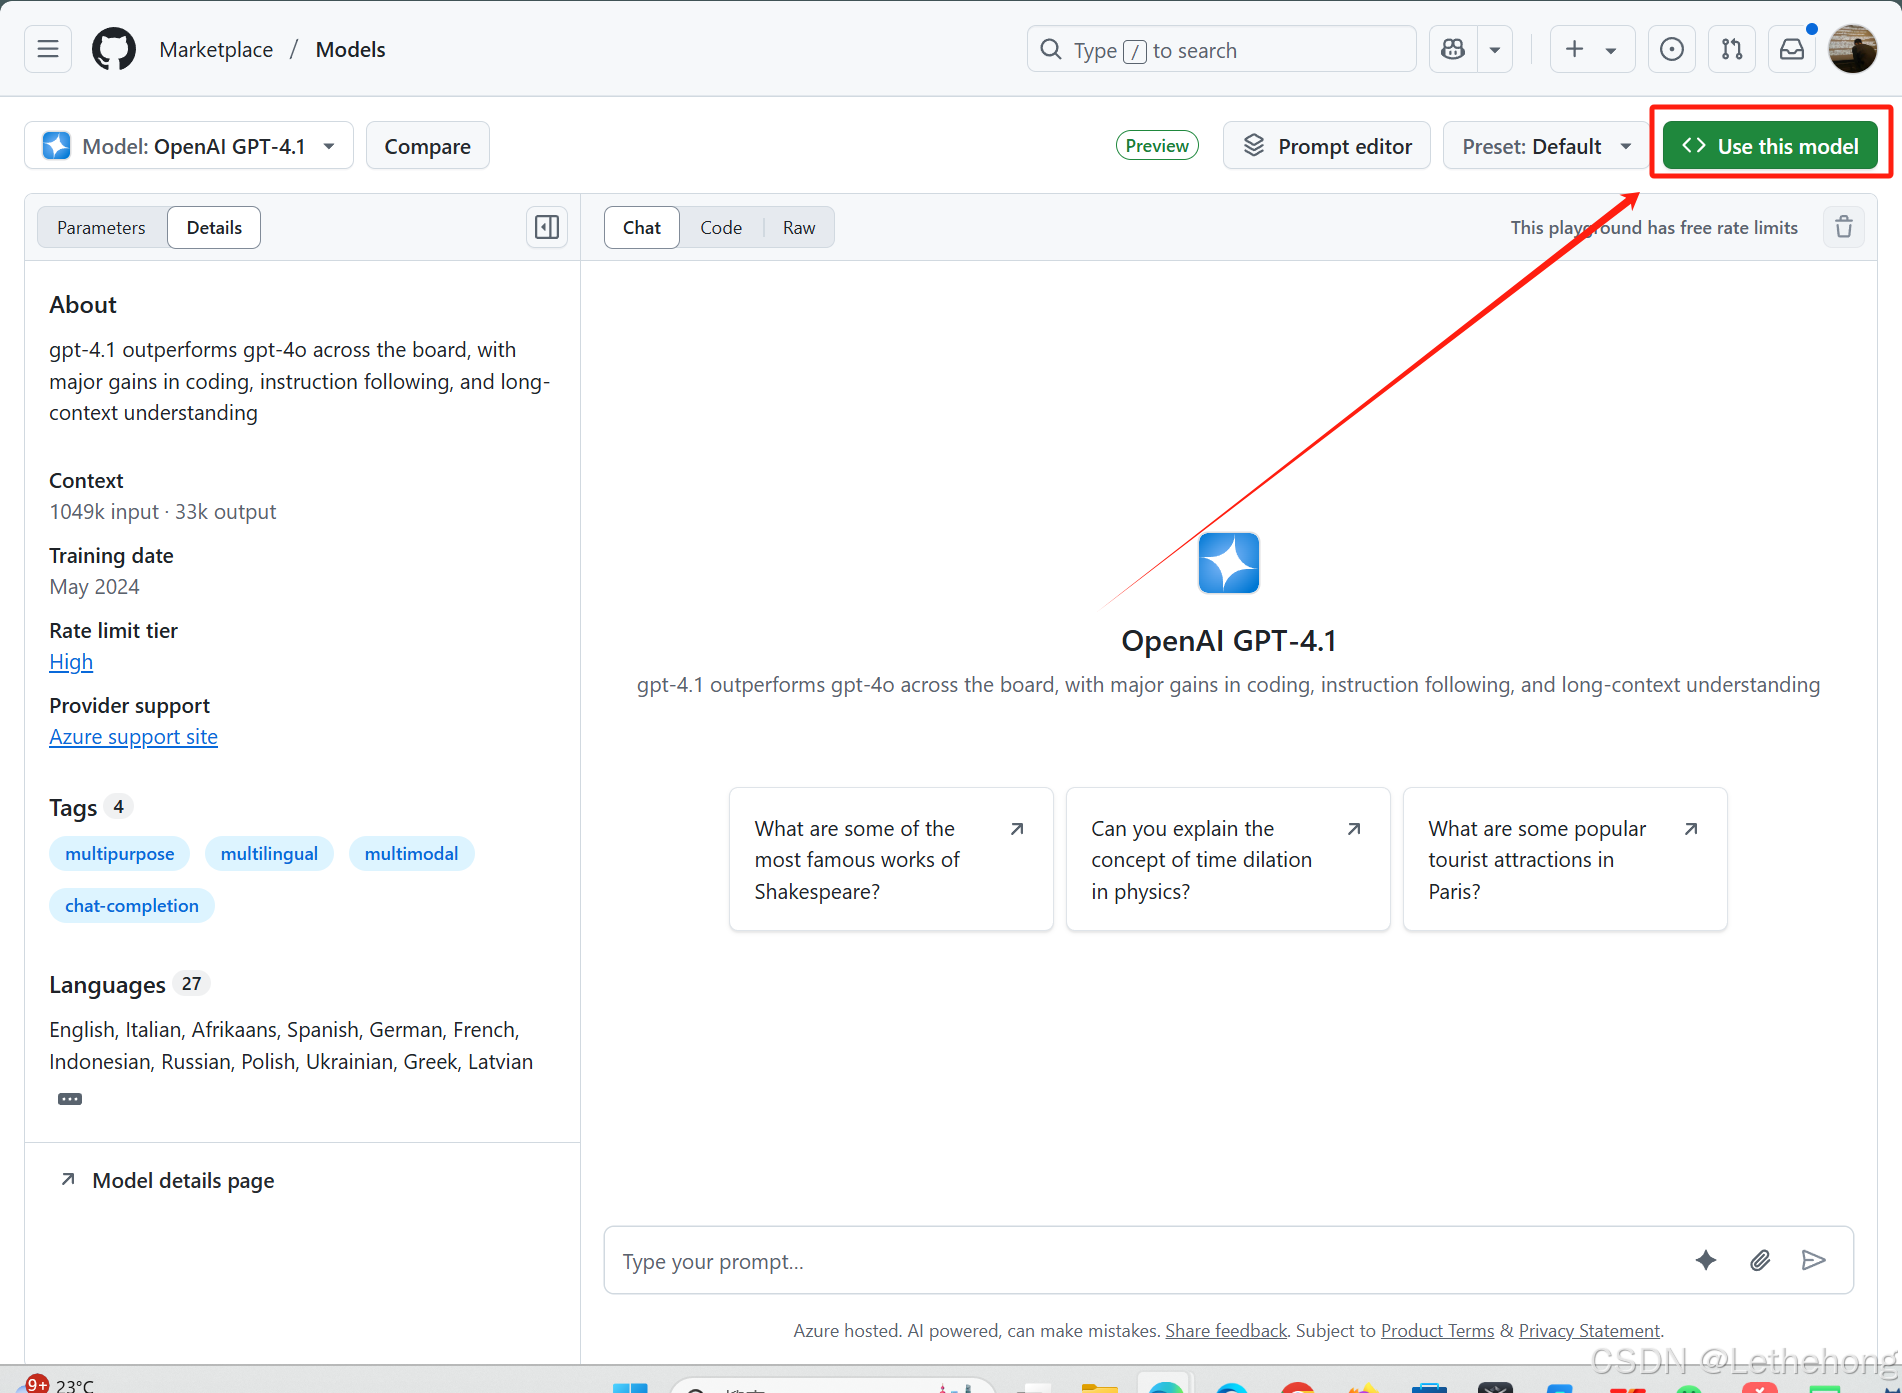
Task: Open user profile avatar menu
Action: [x=1853, y=49]
